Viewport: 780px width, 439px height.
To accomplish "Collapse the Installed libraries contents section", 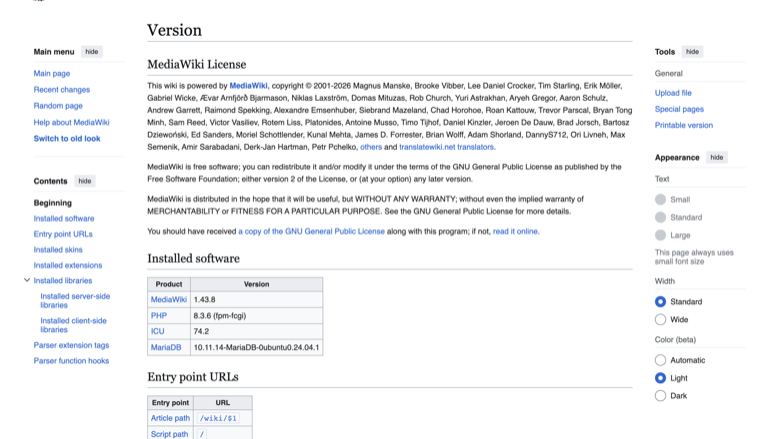I will (27, 280).
